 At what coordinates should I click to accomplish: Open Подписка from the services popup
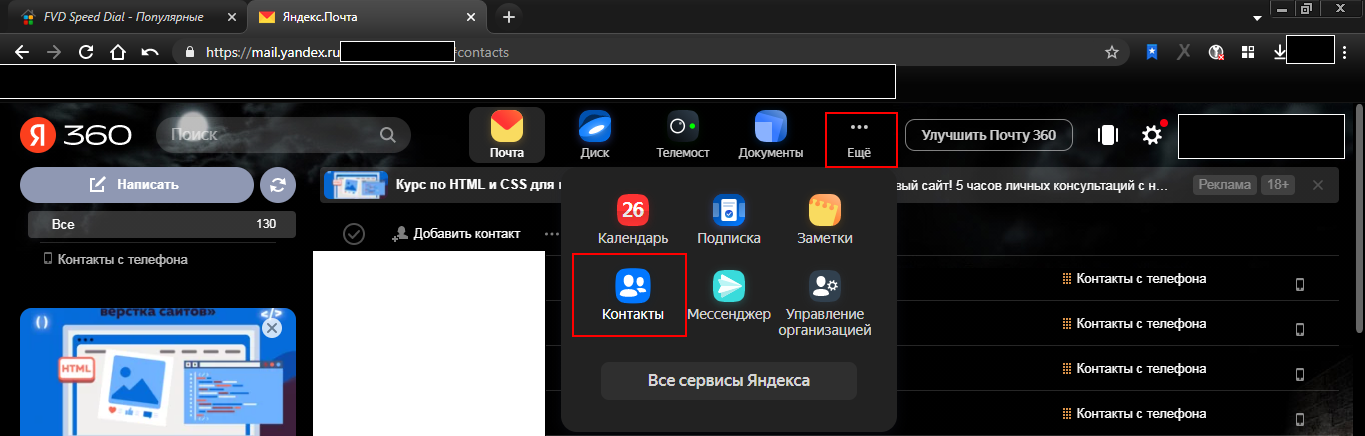(729, 220)
